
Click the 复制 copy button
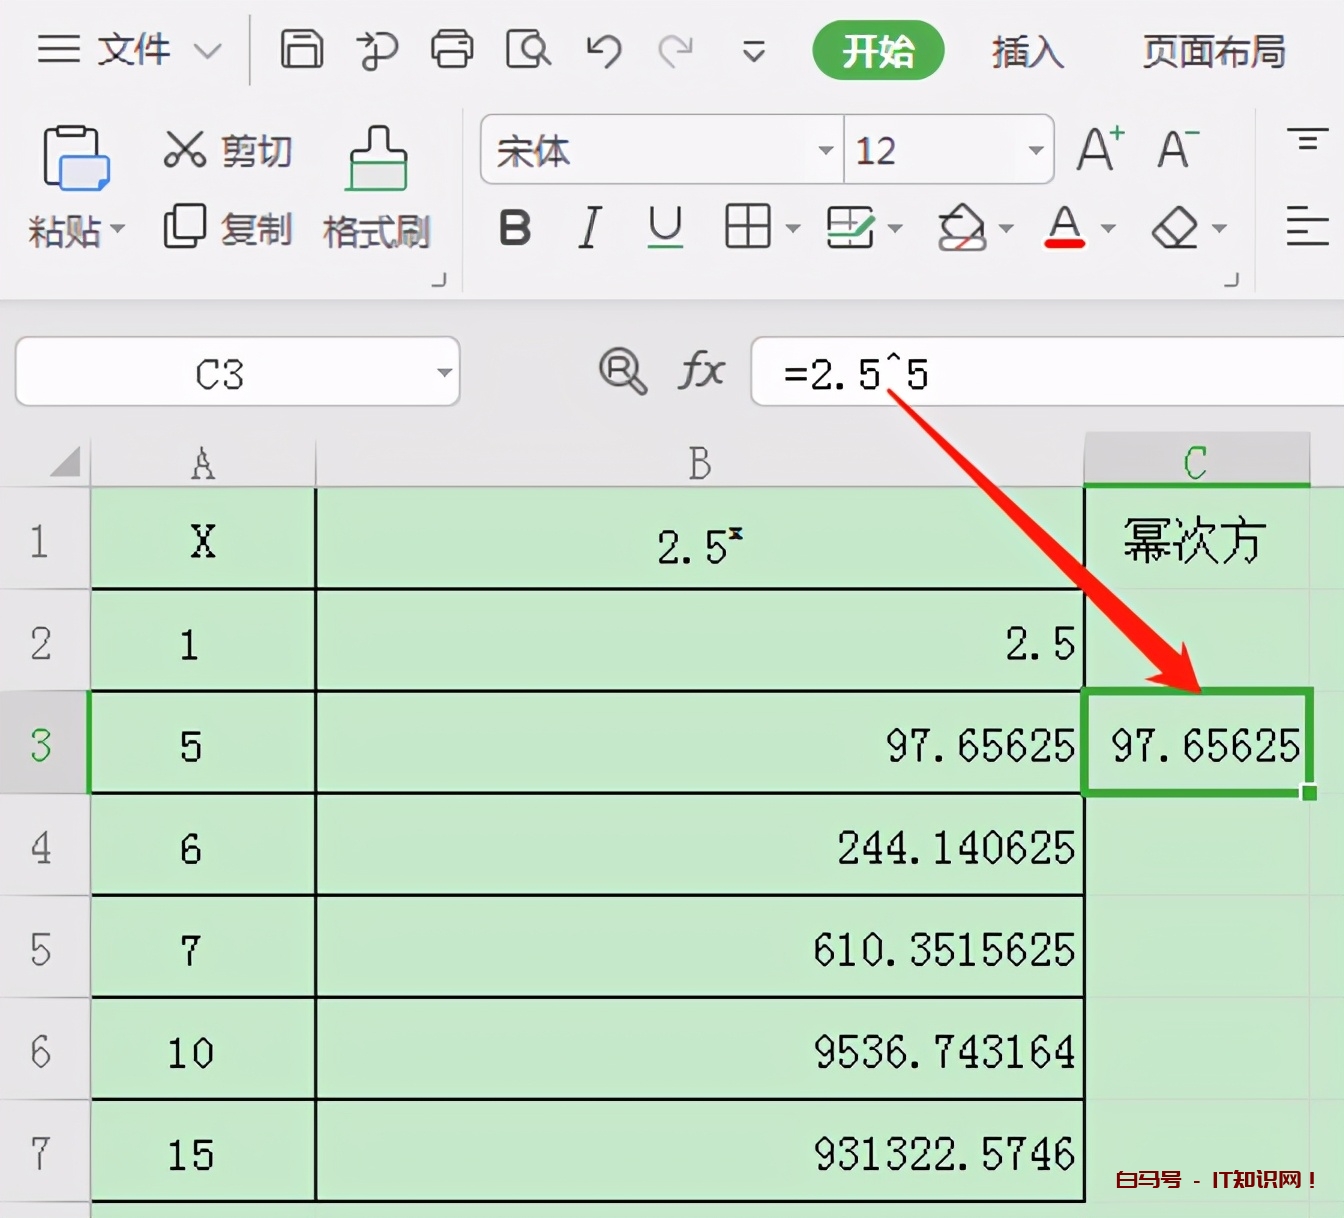pyautogui.click(x=228, y=228)
